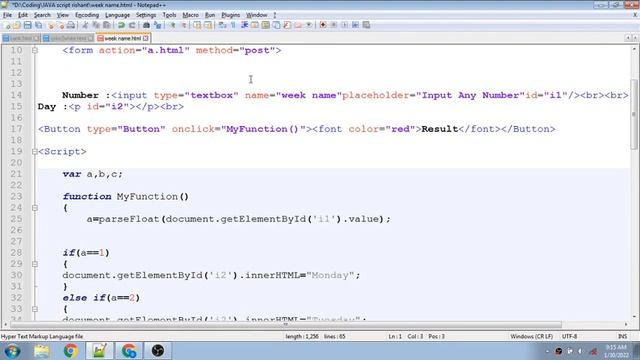Toggle the Function List panel icon
The width and height of the screenshot is (640, 360).
pos(287,25)
